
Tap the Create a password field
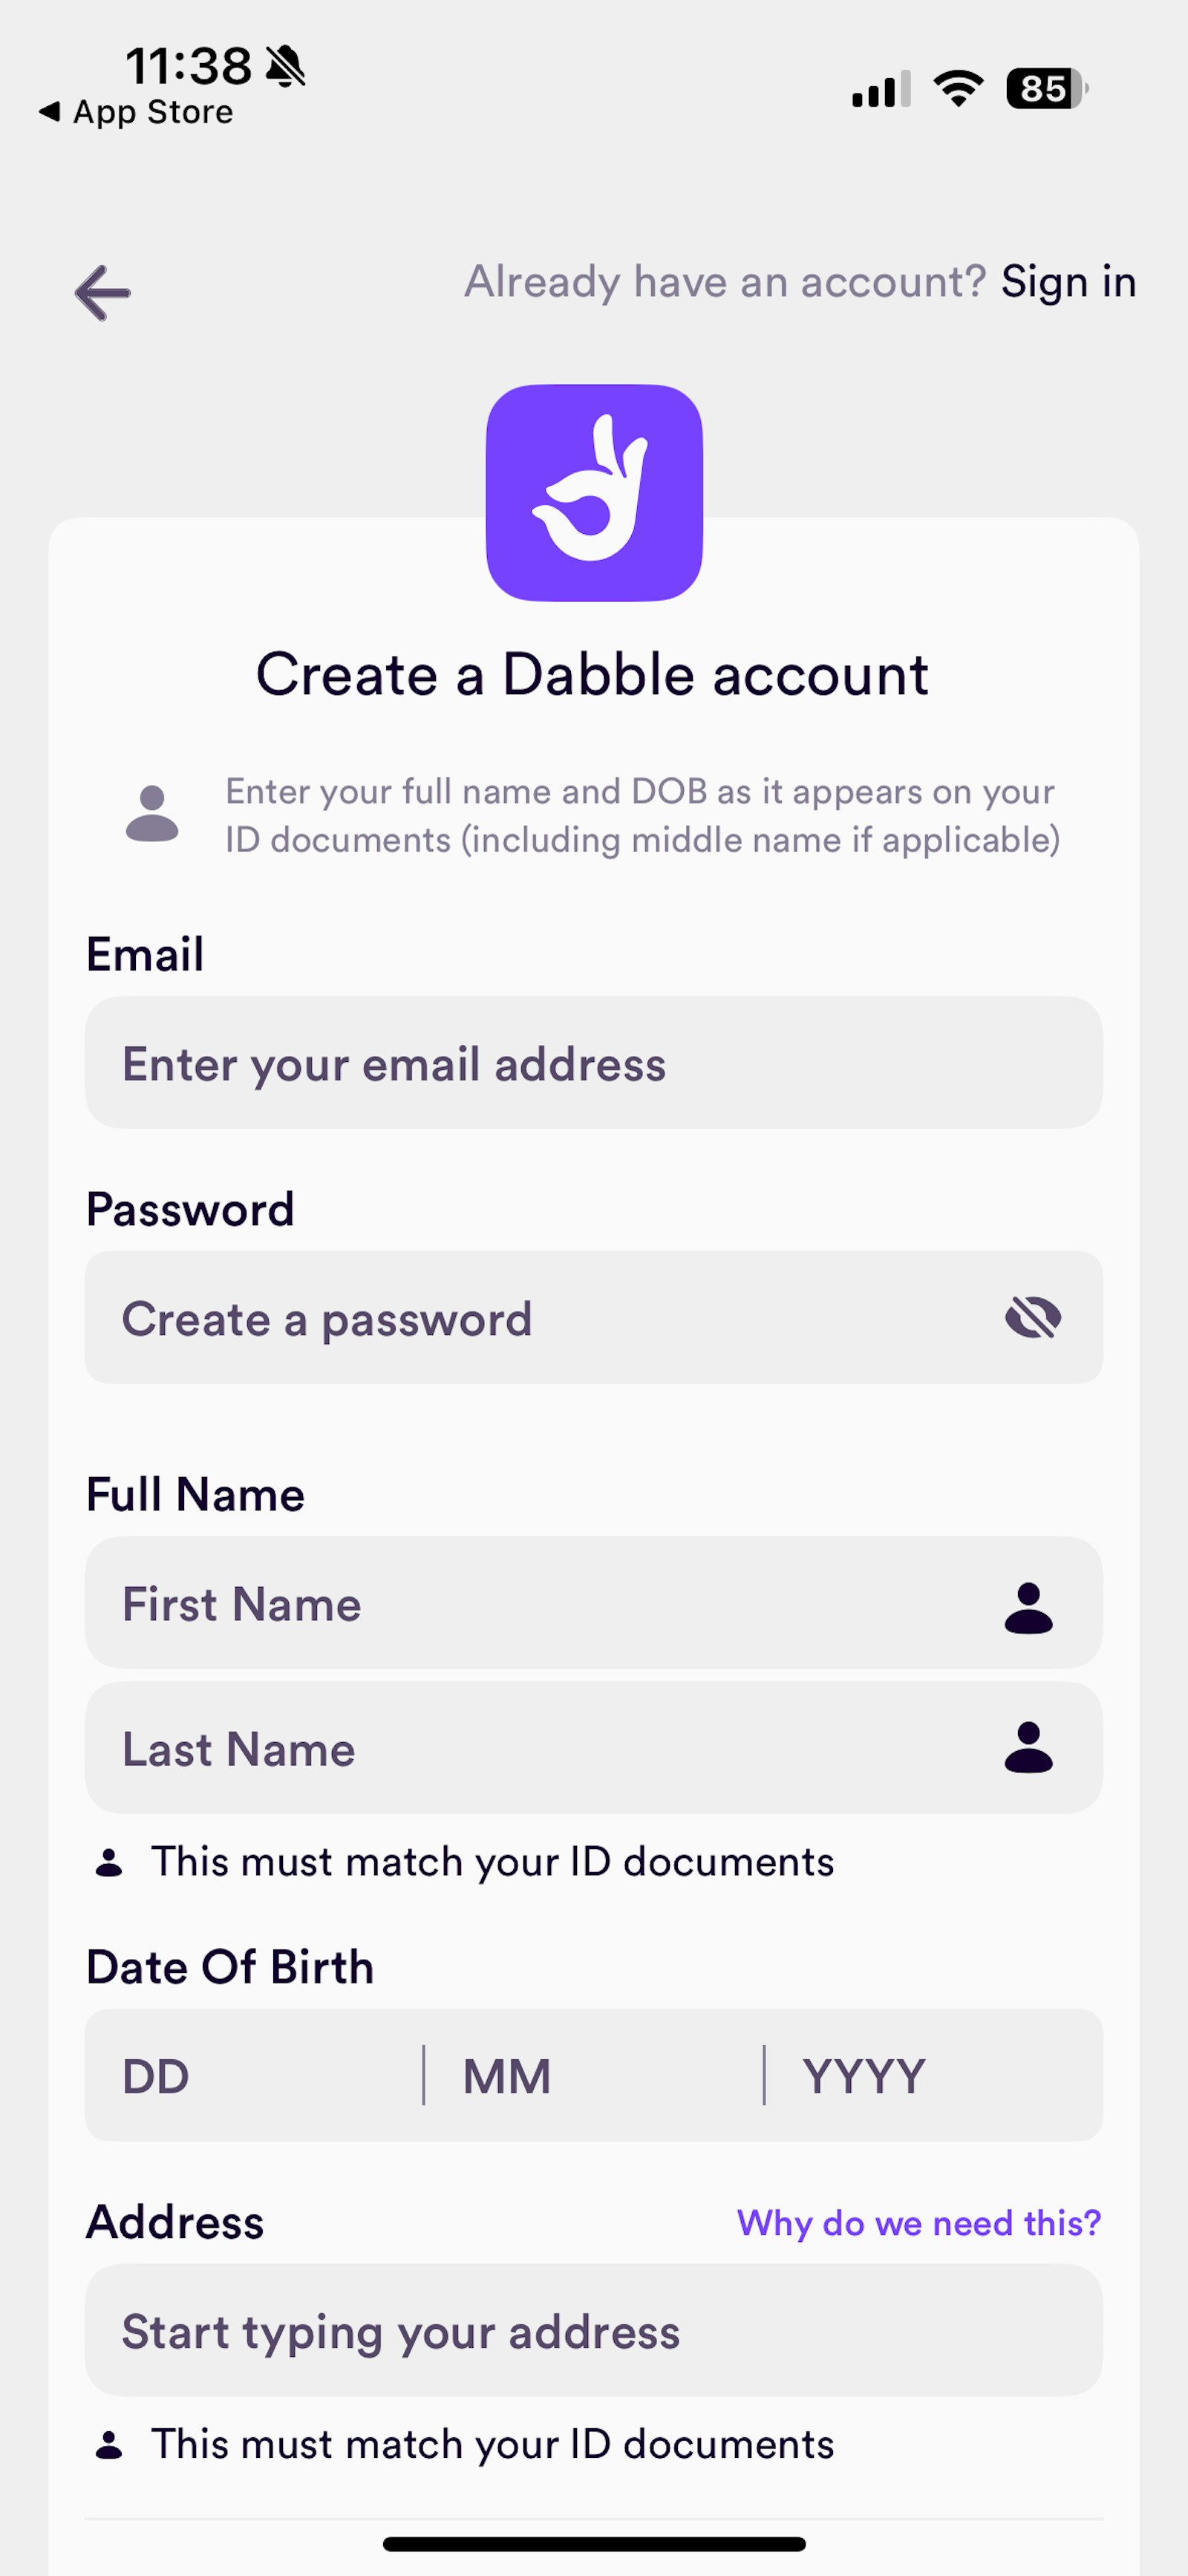click(x=540, y=1318)
